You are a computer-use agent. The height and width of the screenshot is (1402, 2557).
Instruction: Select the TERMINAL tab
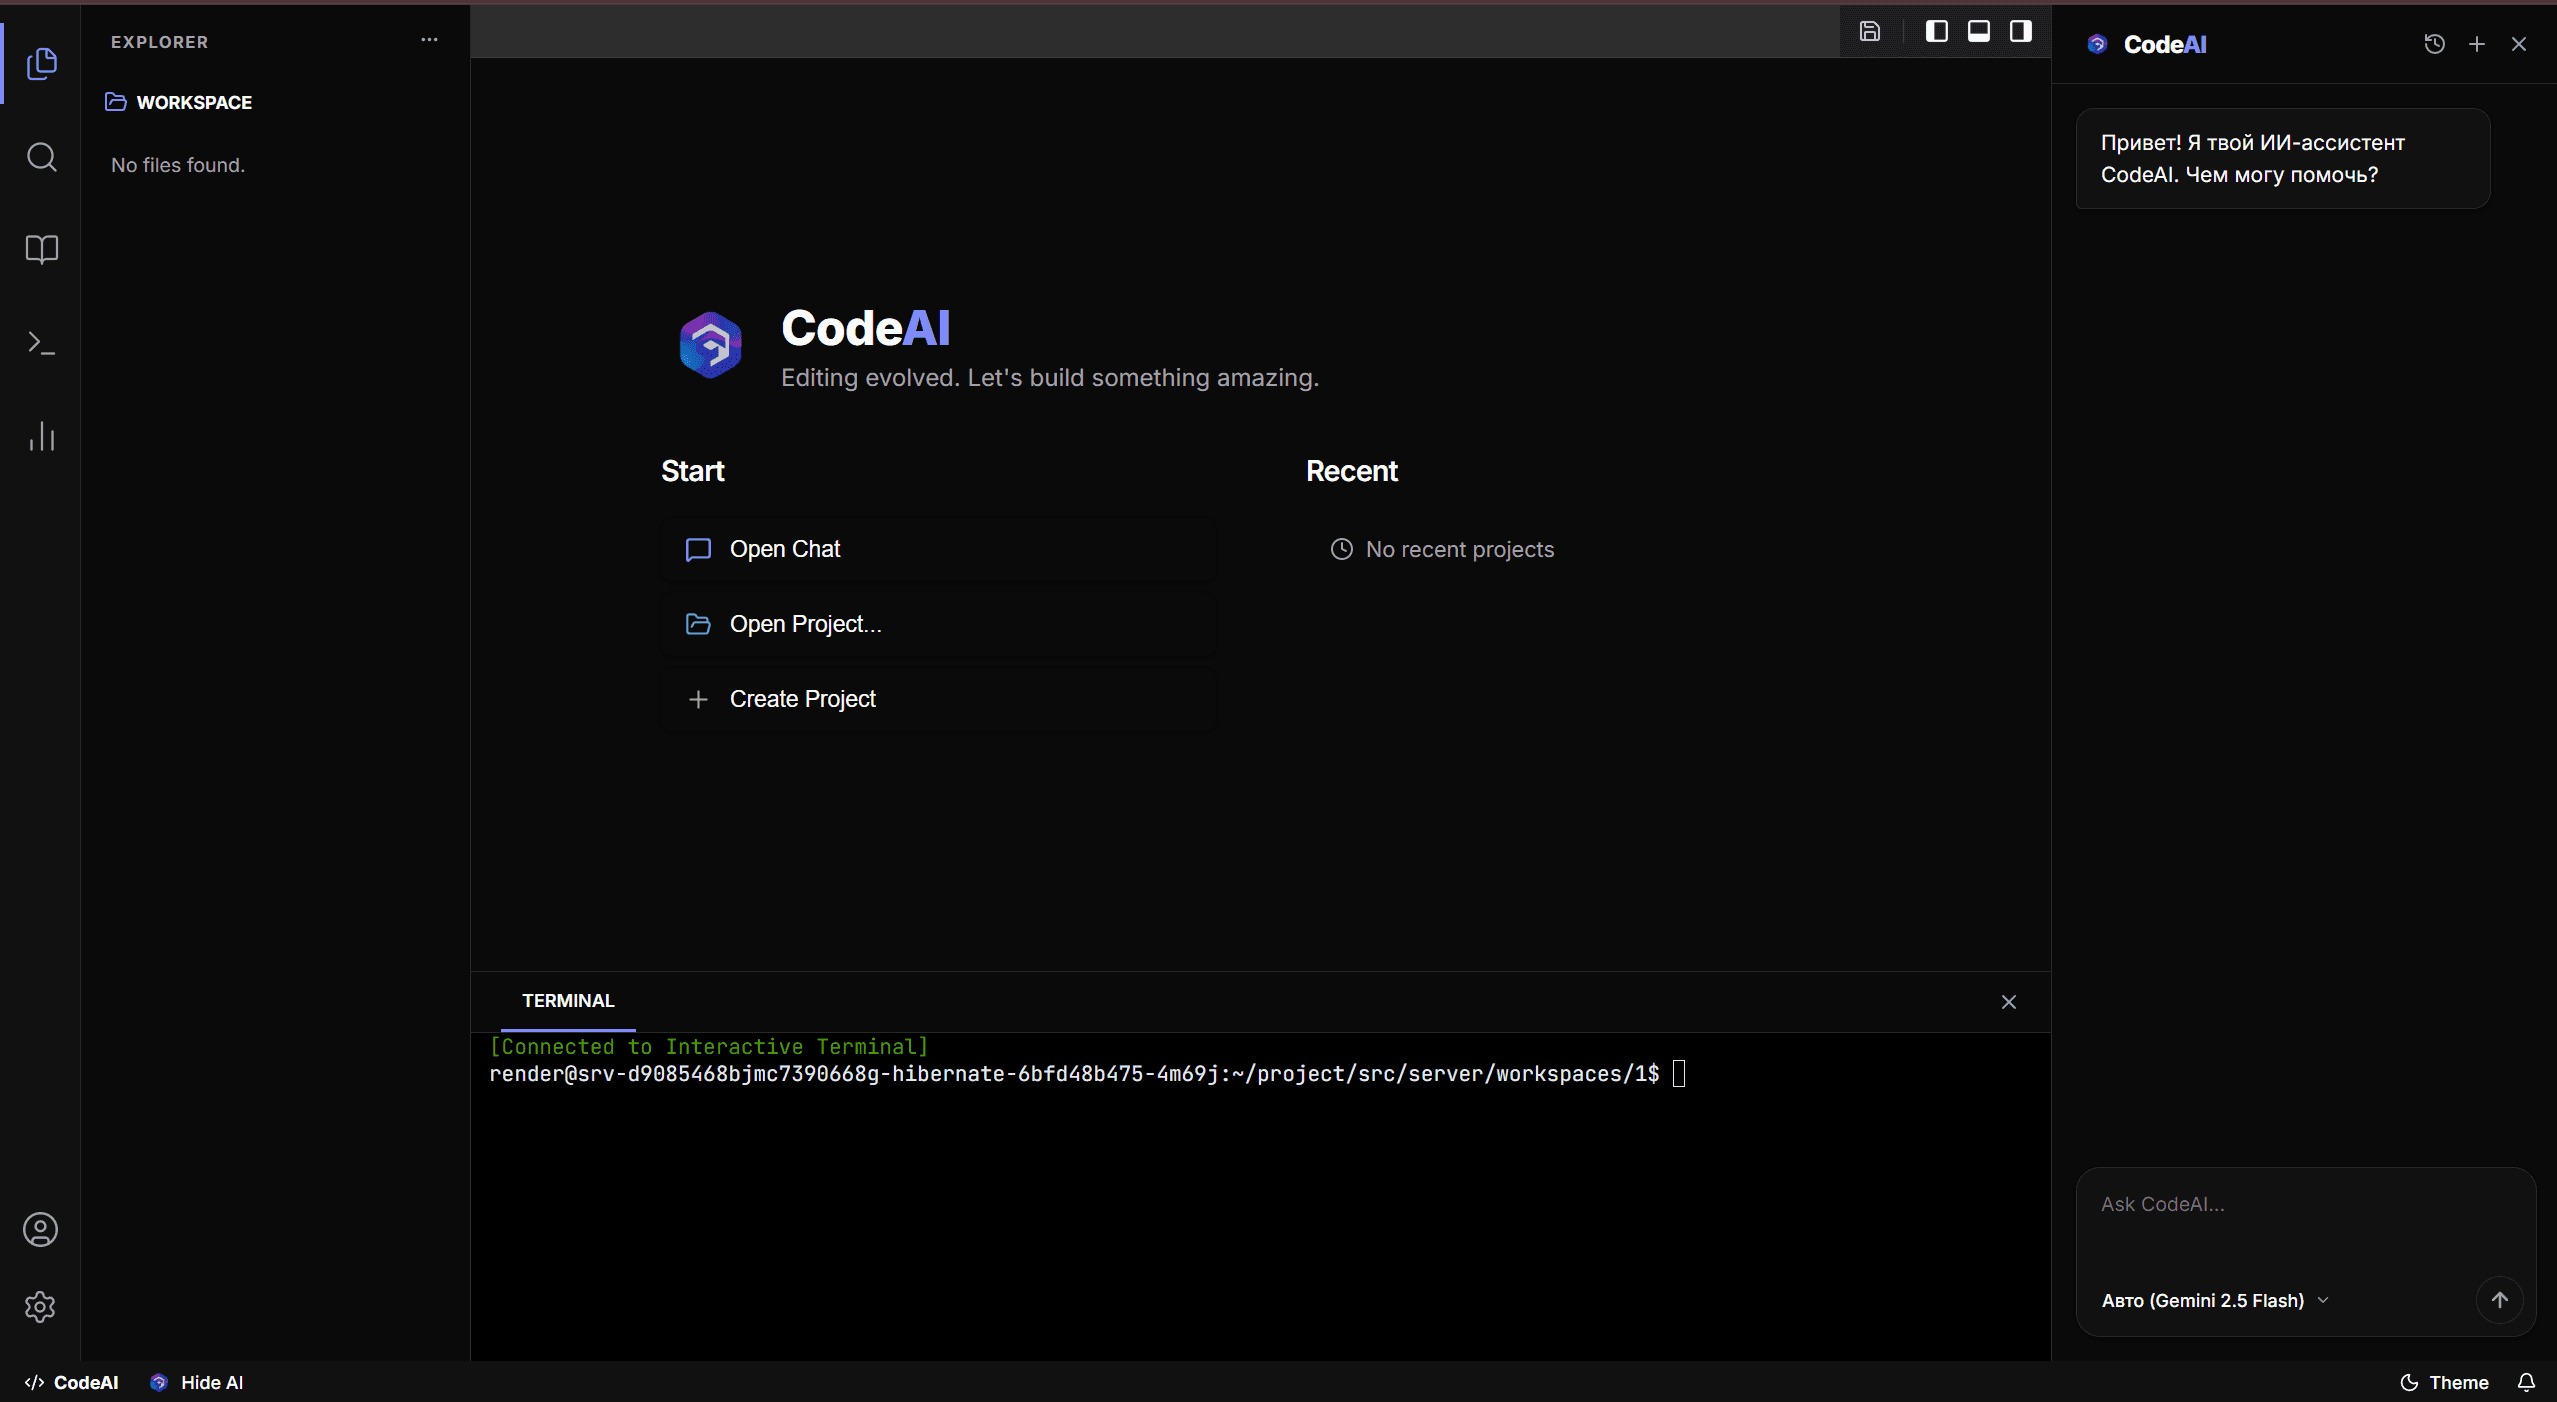point(568,1001)
